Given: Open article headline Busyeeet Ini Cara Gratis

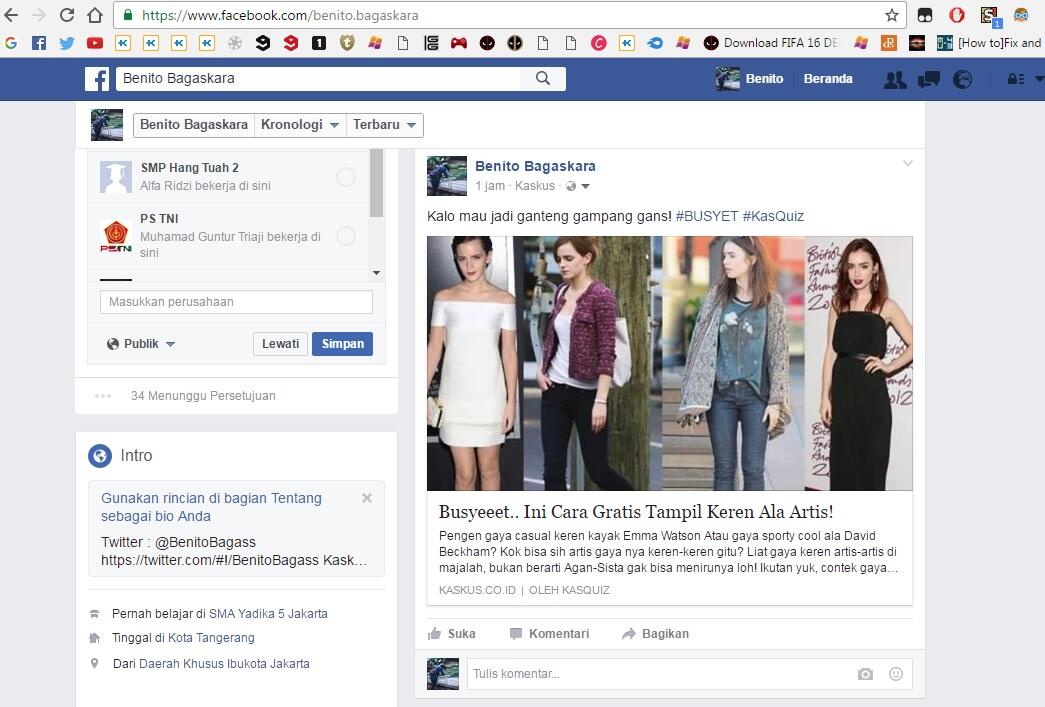Looking at the screenshot, I should (636, 512).
